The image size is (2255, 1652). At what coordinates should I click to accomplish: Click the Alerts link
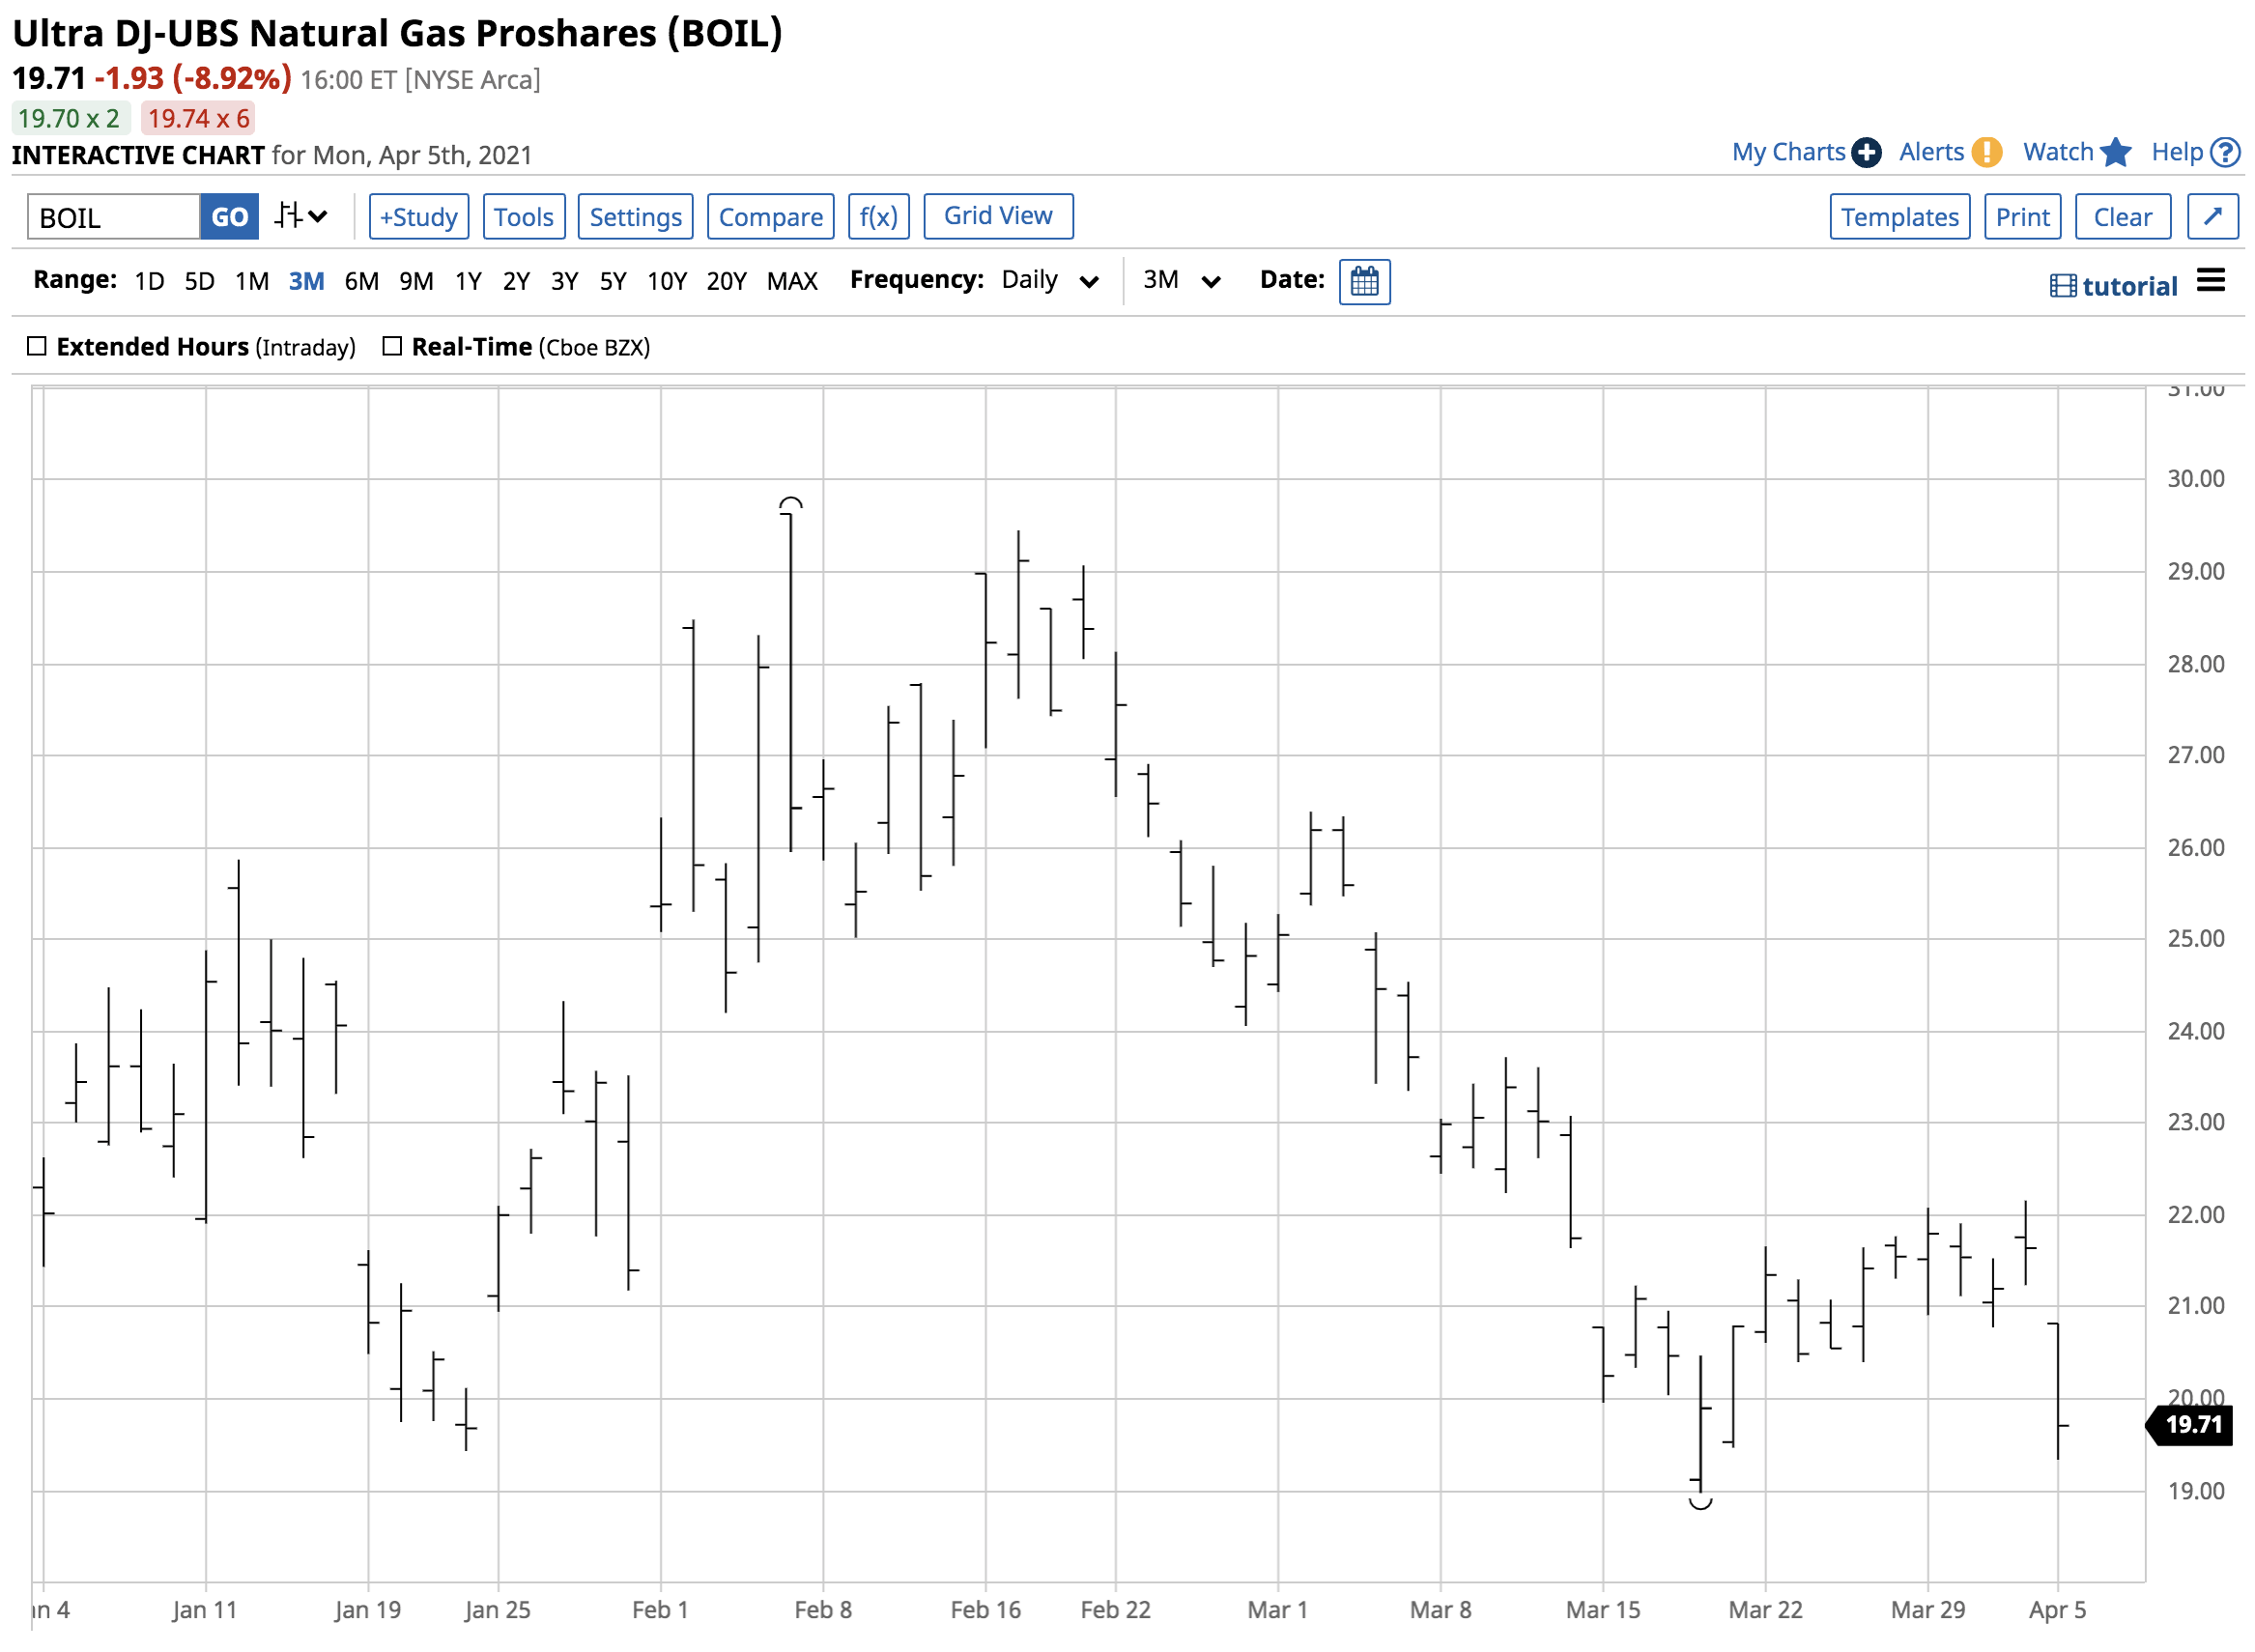tap(1931, 152)
